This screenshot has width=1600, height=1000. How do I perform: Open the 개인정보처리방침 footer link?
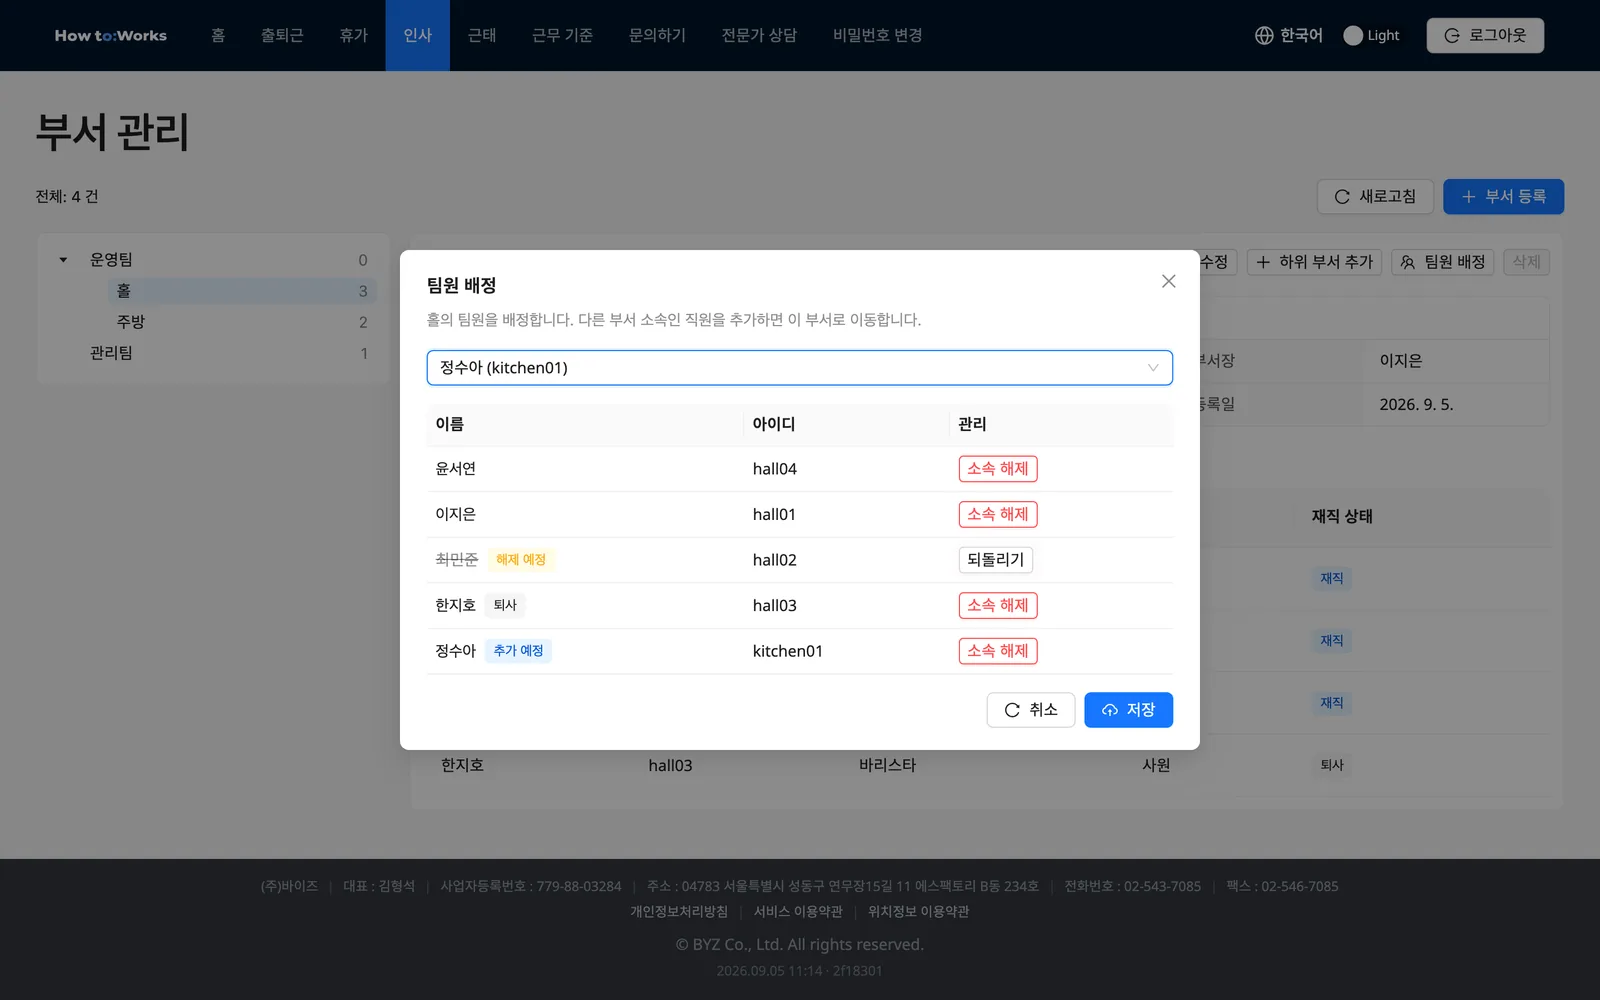(679, 912)
